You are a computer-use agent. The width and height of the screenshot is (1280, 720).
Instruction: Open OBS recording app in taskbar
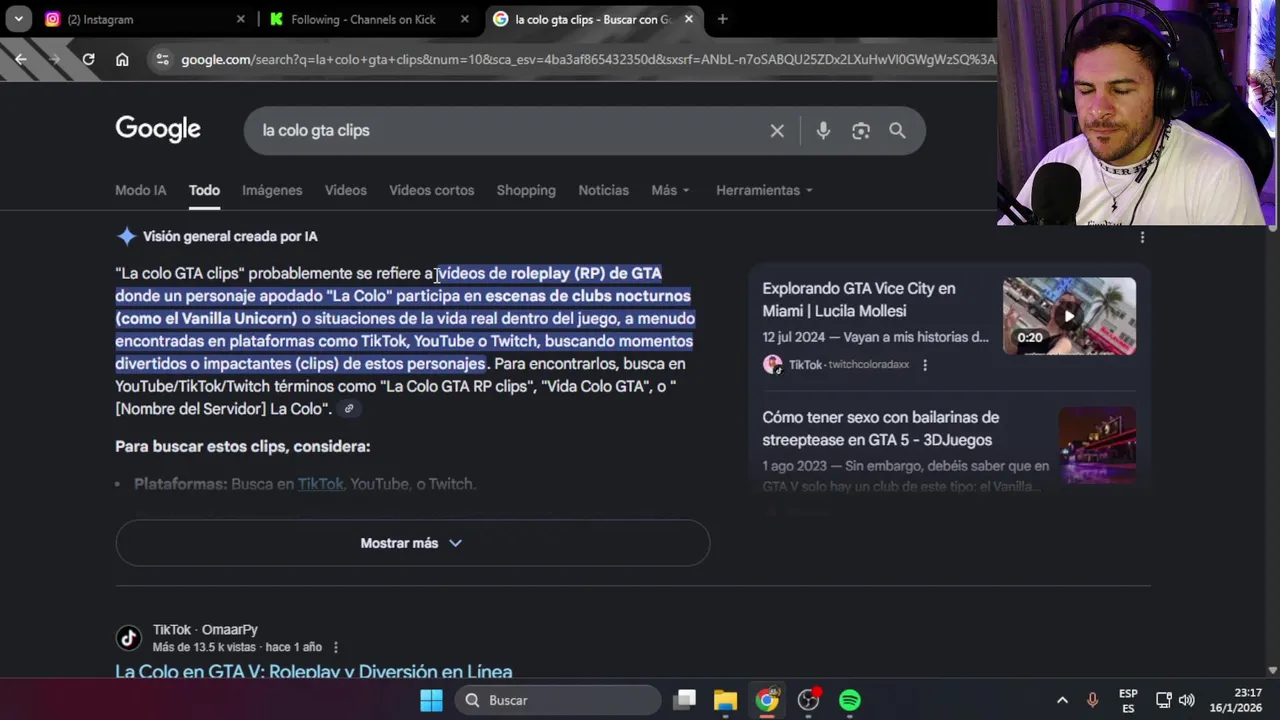click(x=809, y=700)
